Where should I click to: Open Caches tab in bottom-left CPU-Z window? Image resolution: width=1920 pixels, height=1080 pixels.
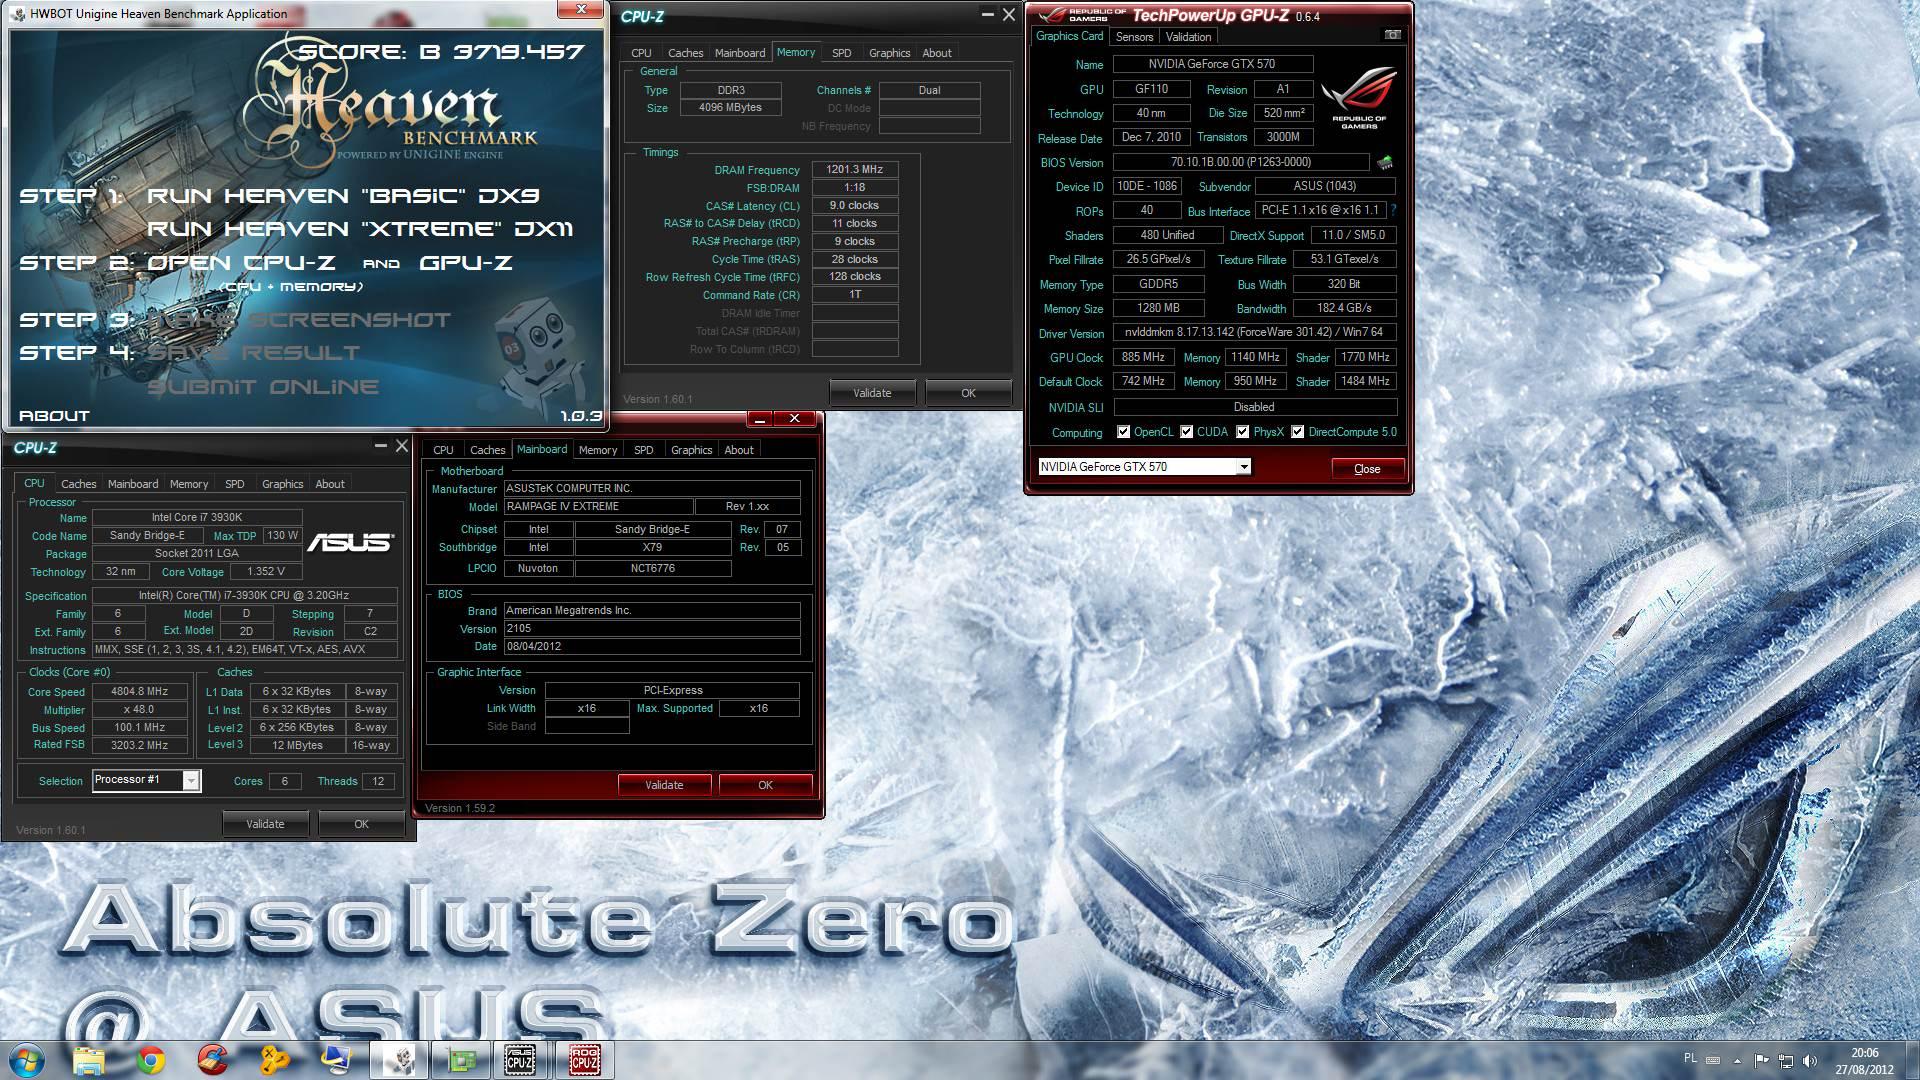pyautogui.click(x=79, y=484)
